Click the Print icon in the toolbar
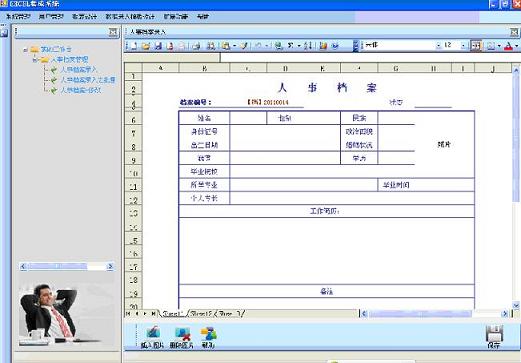Viewport: 521px width, 363px height. click(x=196, y=46)
